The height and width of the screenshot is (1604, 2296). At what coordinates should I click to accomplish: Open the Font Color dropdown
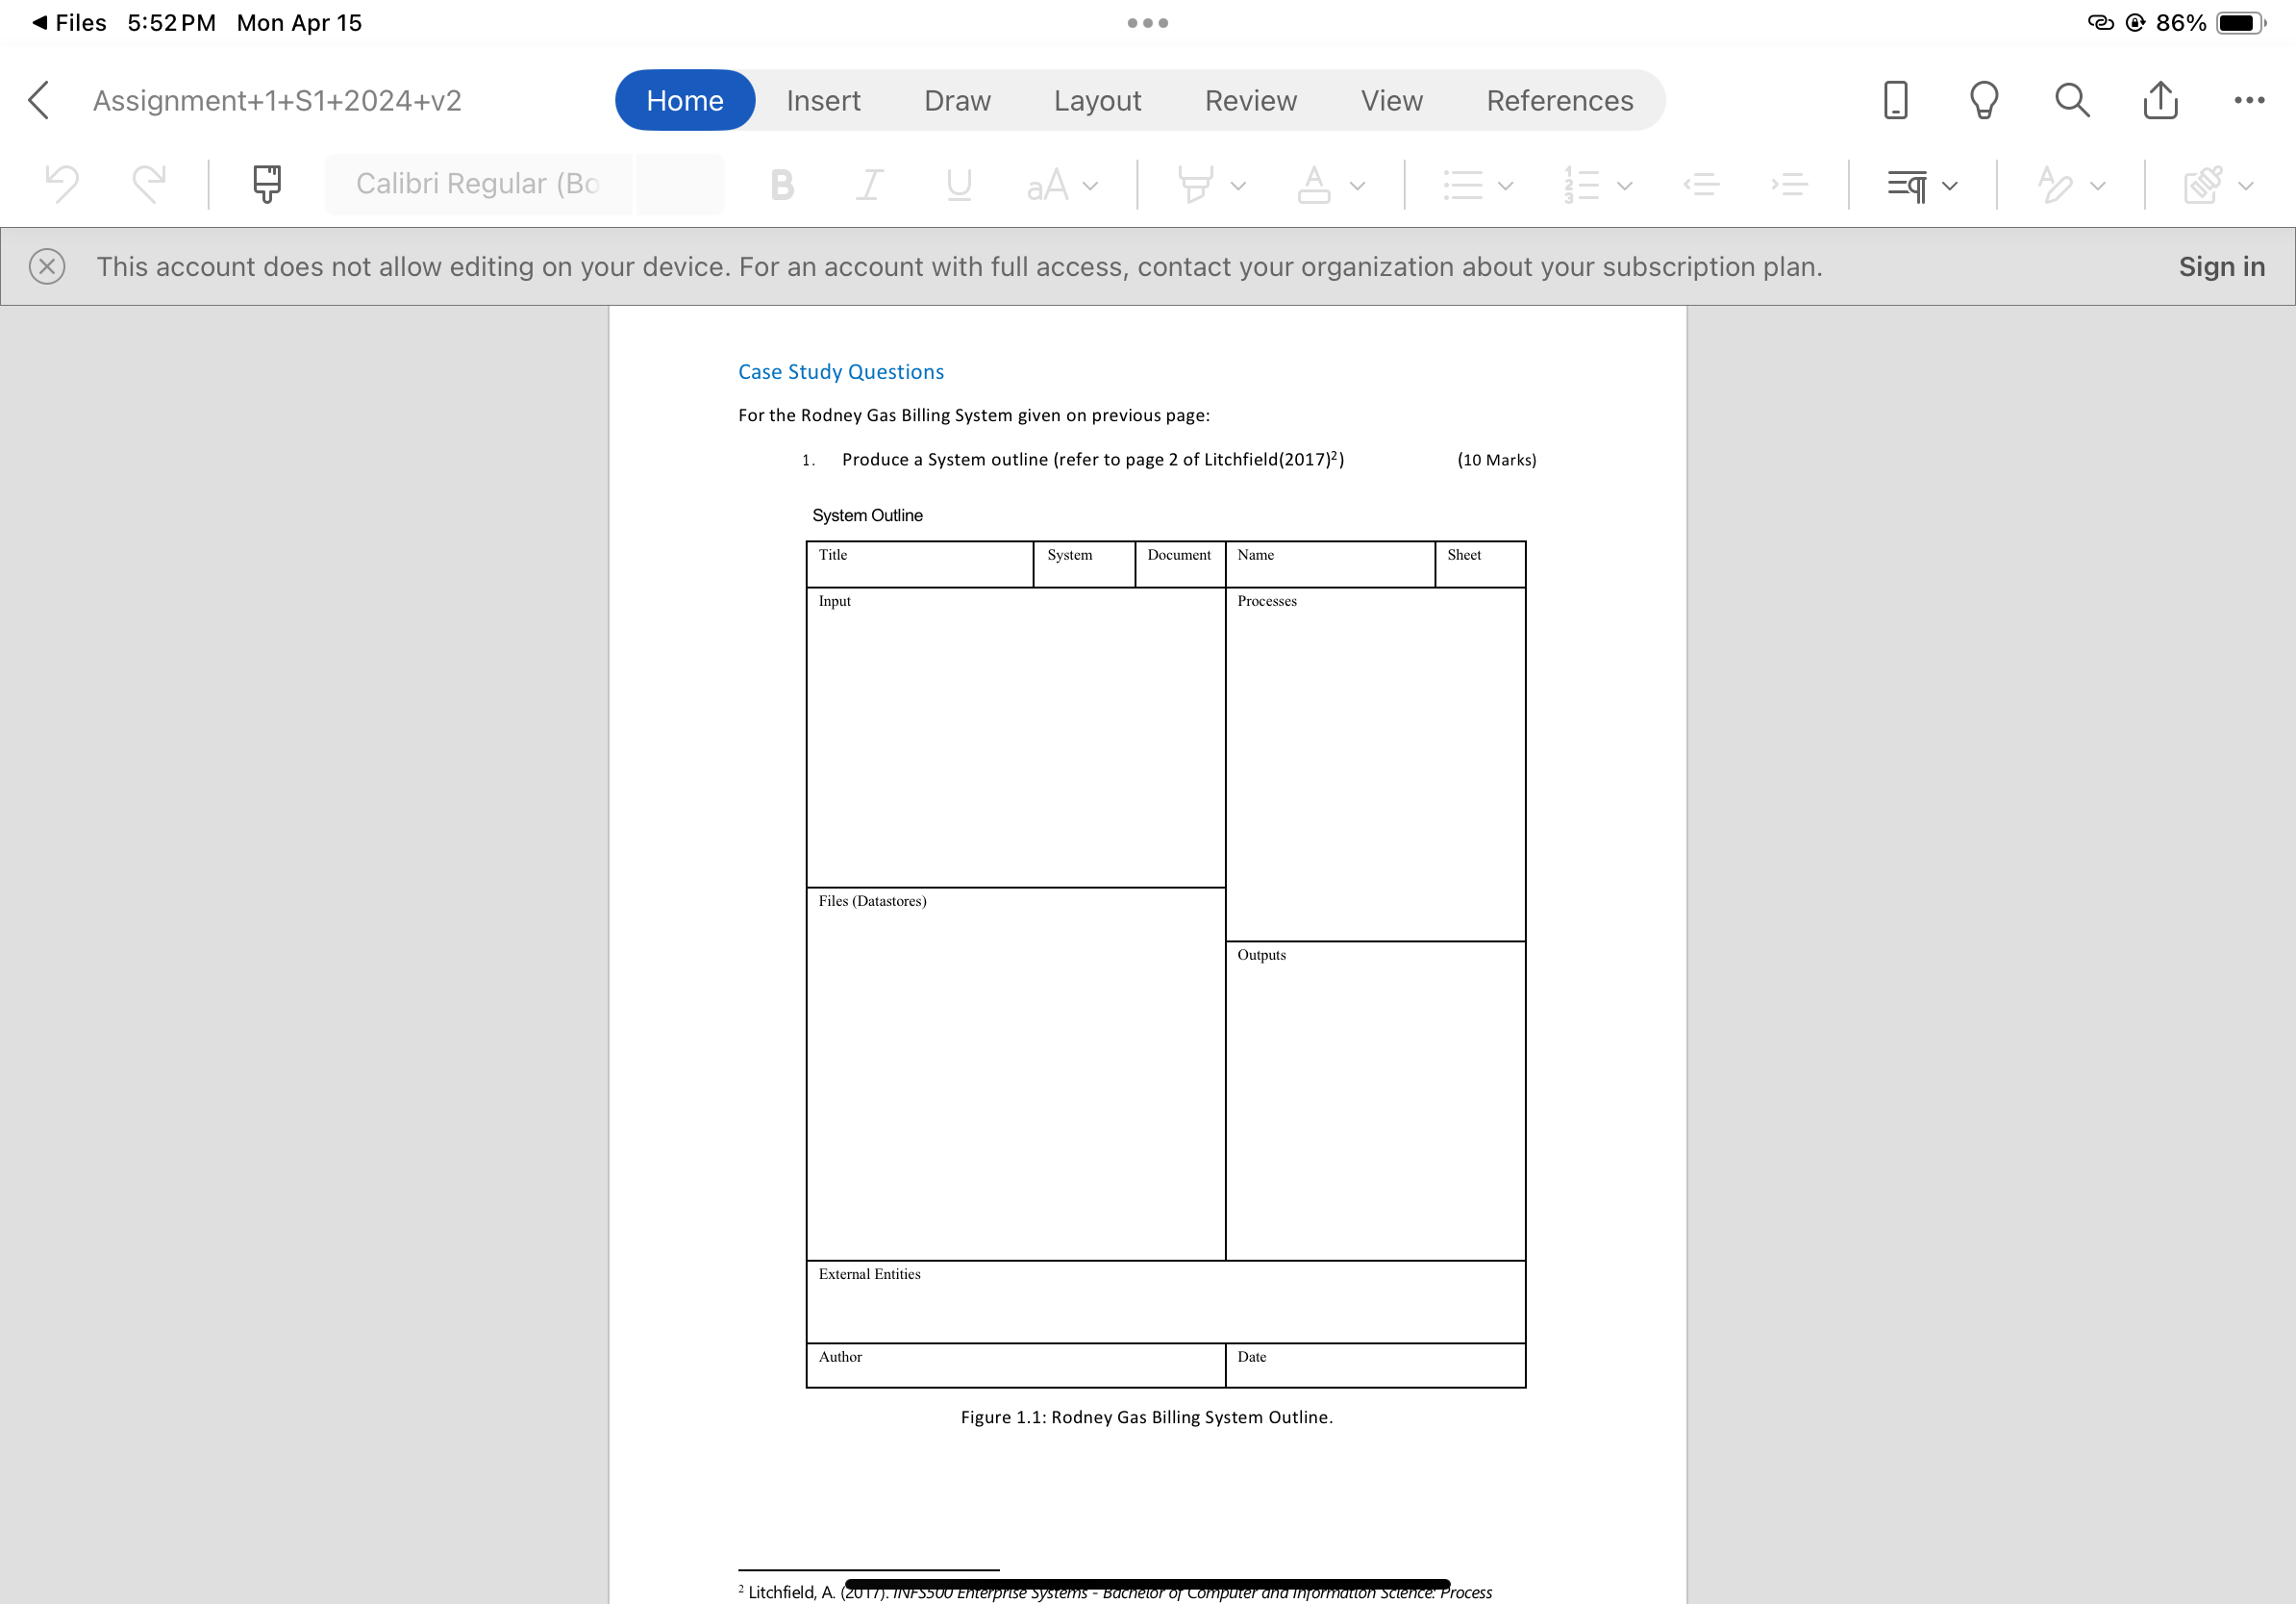point(1358,184)
